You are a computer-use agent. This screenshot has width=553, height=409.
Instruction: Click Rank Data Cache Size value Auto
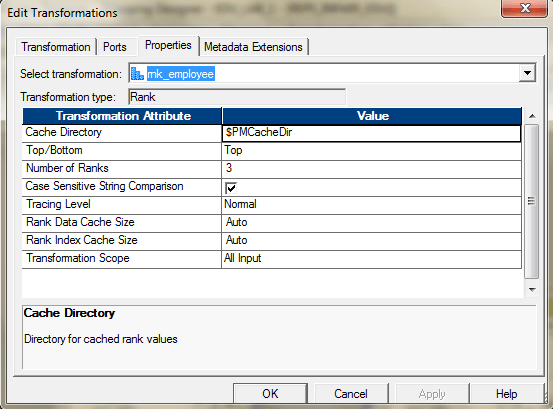[371, 224]
